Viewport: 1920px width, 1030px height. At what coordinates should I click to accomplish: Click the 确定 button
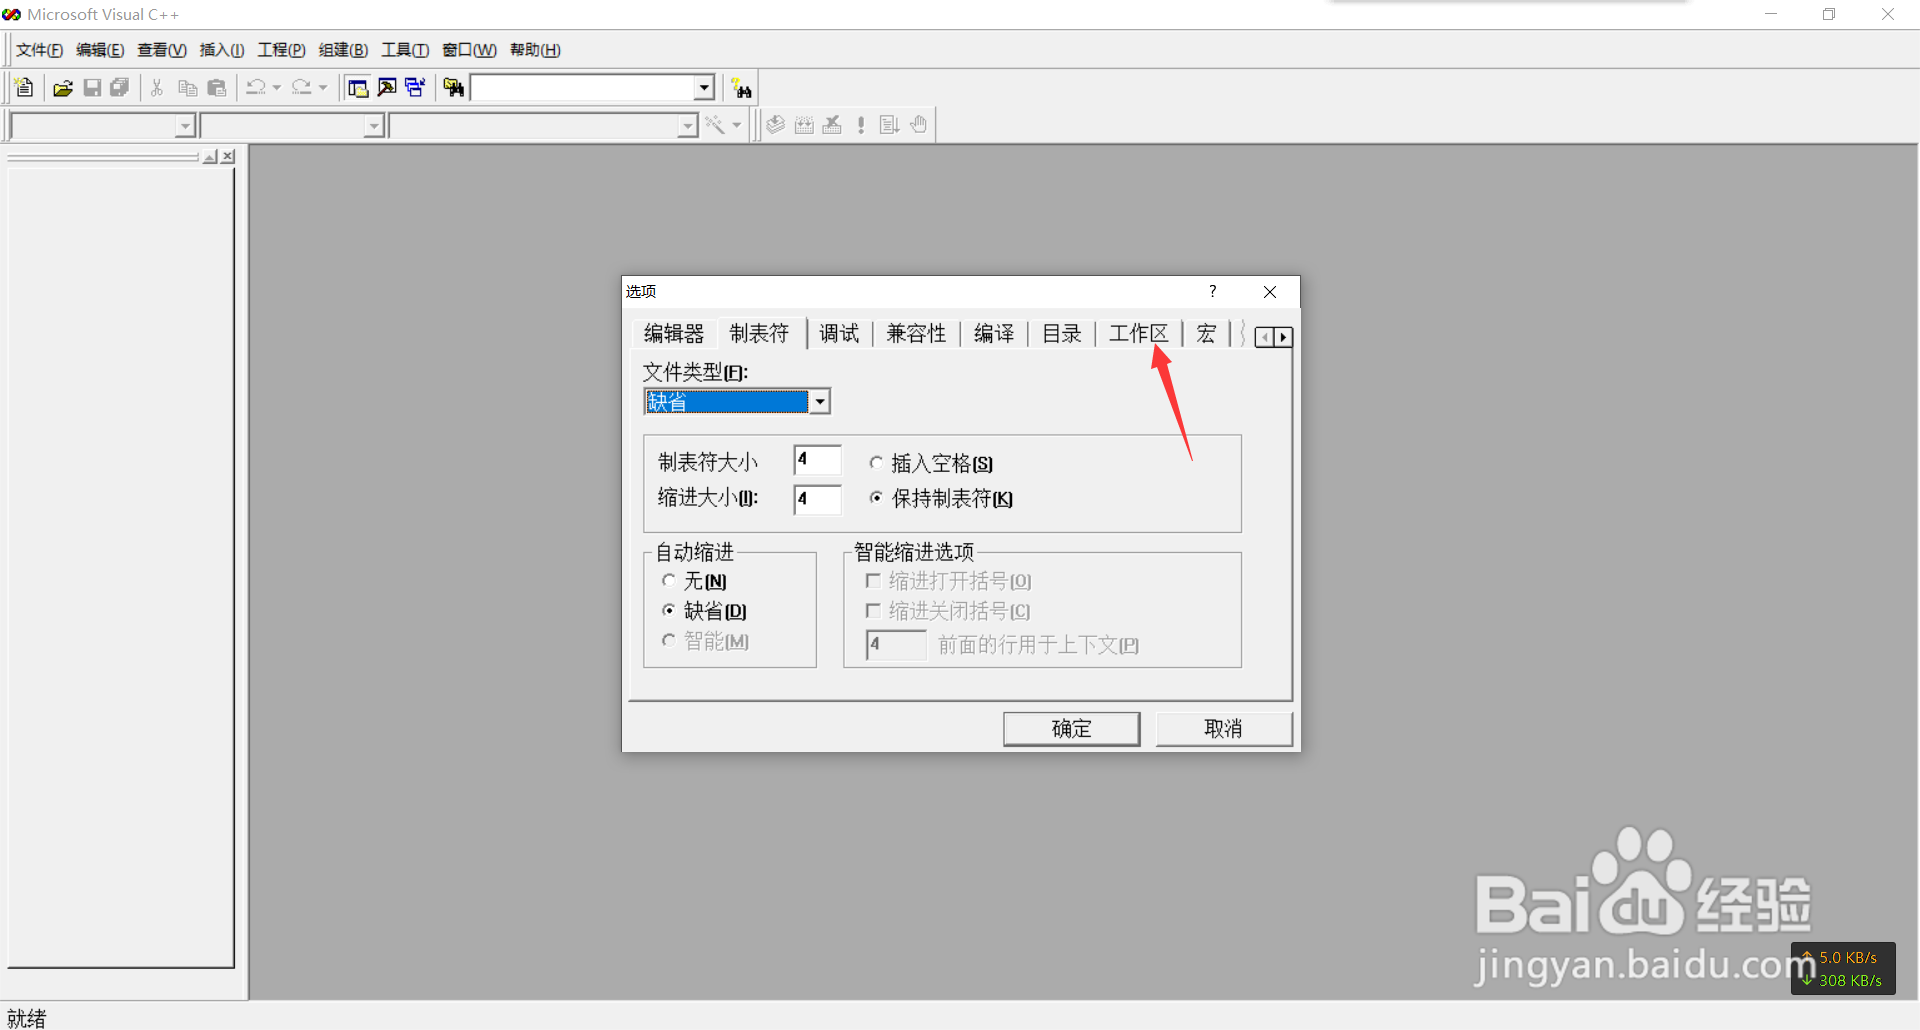[1072, 729]
